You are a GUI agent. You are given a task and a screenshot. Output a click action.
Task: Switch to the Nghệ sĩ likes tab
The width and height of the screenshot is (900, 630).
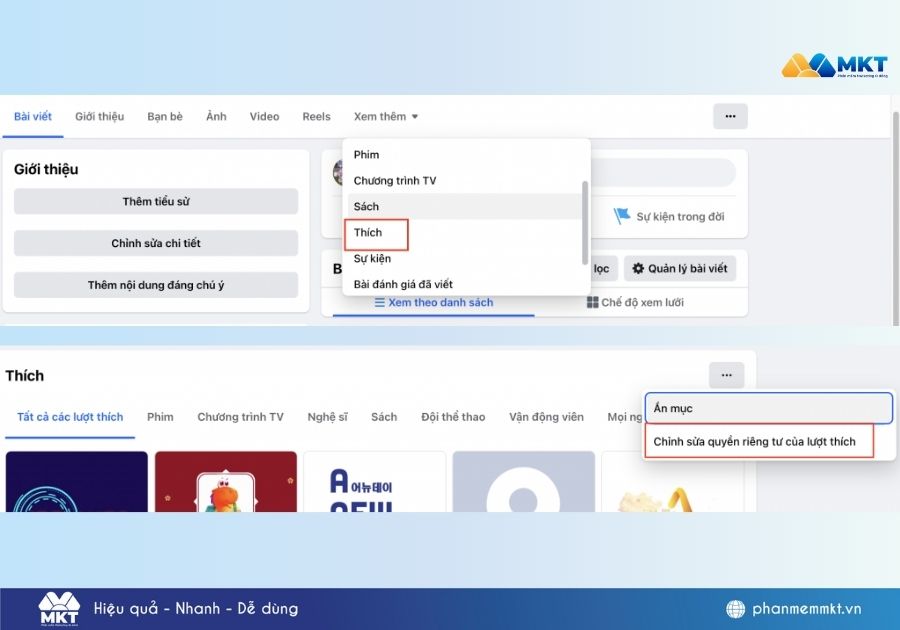[327, 417]
